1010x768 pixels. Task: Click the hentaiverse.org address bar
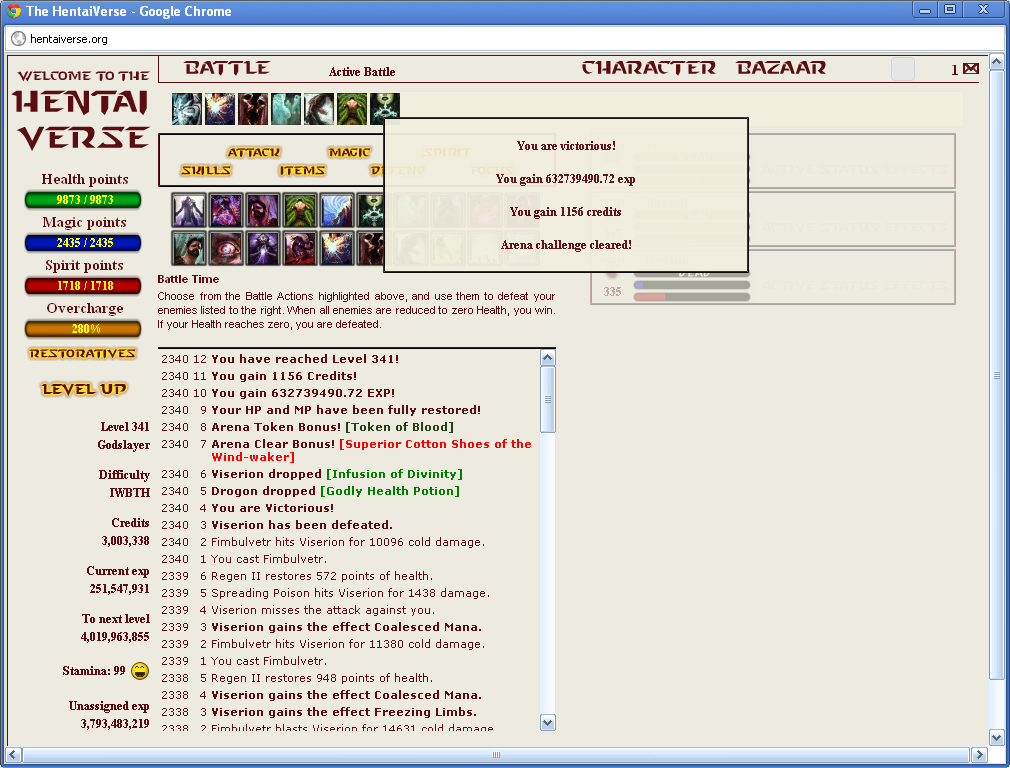506,39
